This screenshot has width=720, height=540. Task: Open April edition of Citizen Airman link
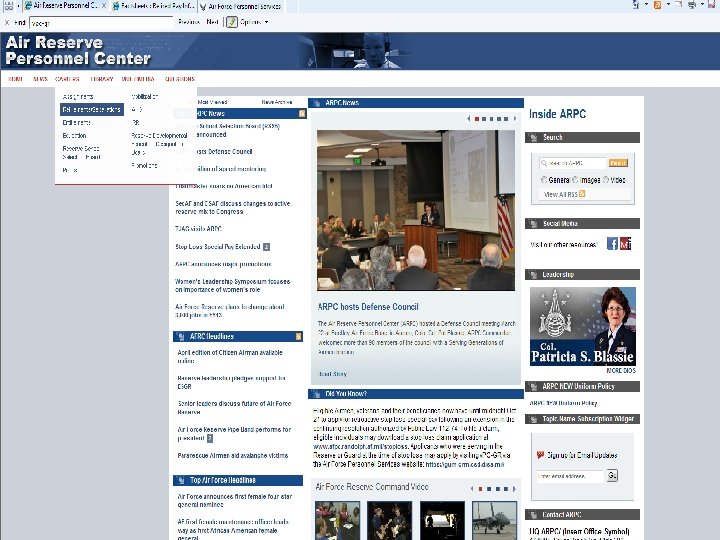[230, 356]
